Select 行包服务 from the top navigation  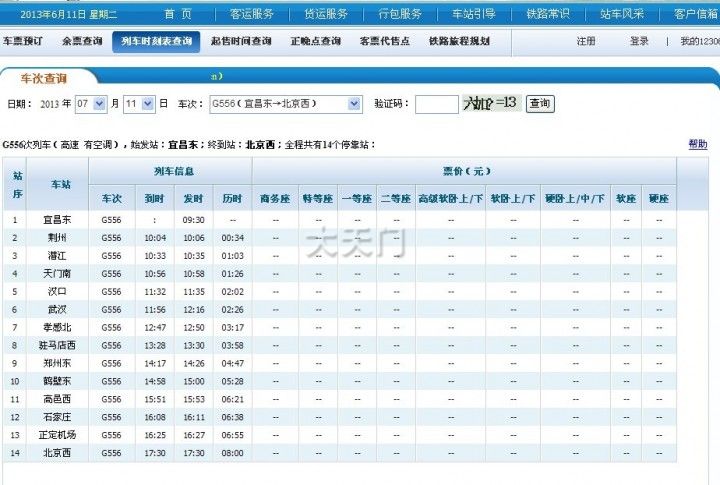400,13
